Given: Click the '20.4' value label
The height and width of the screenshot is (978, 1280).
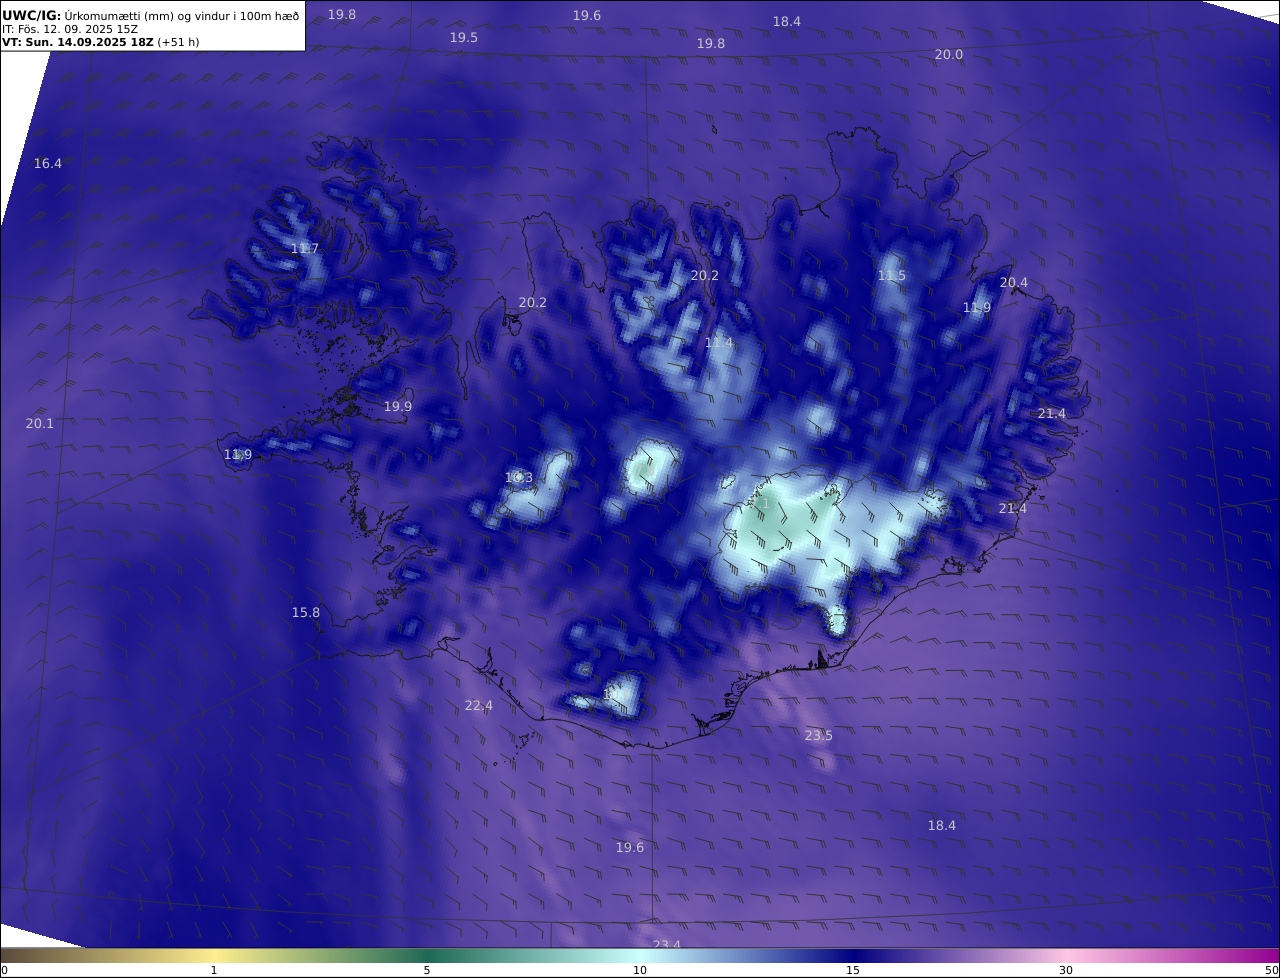Looking at the screenshot, I should tap(1013, 283).
